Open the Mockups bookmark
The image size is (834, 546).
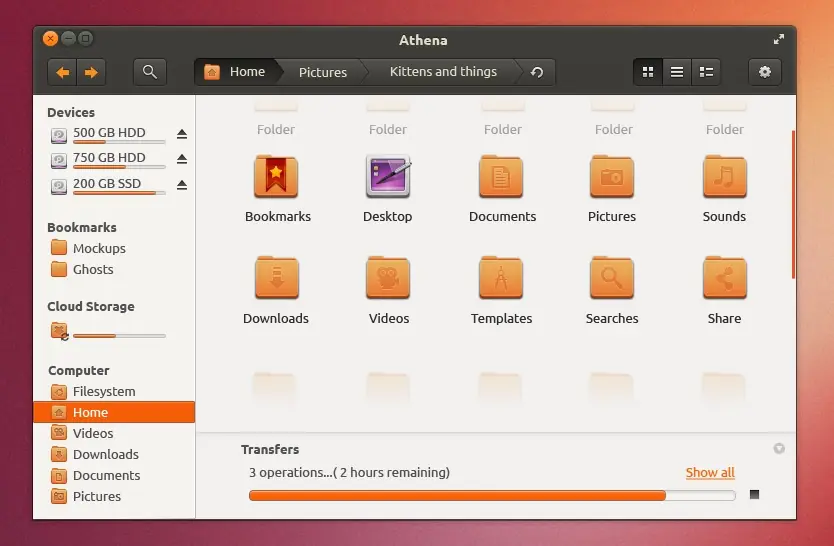[x=88, y=248]
